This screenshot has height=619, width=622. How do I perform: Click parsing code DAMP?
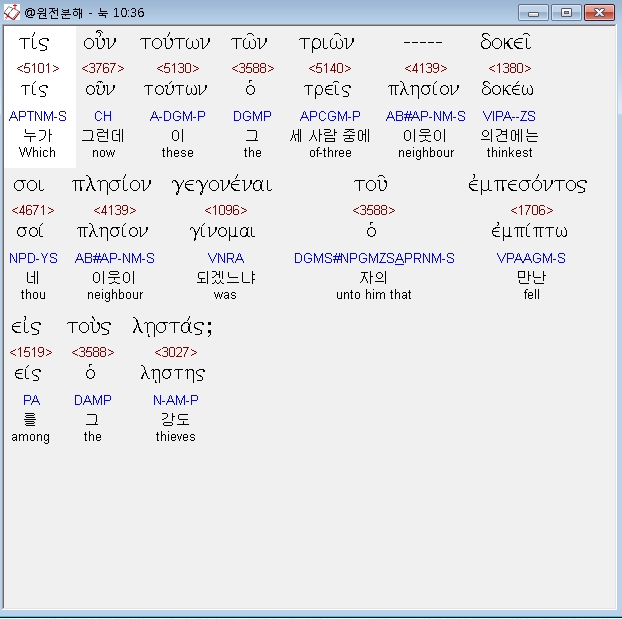pos(92,400)
